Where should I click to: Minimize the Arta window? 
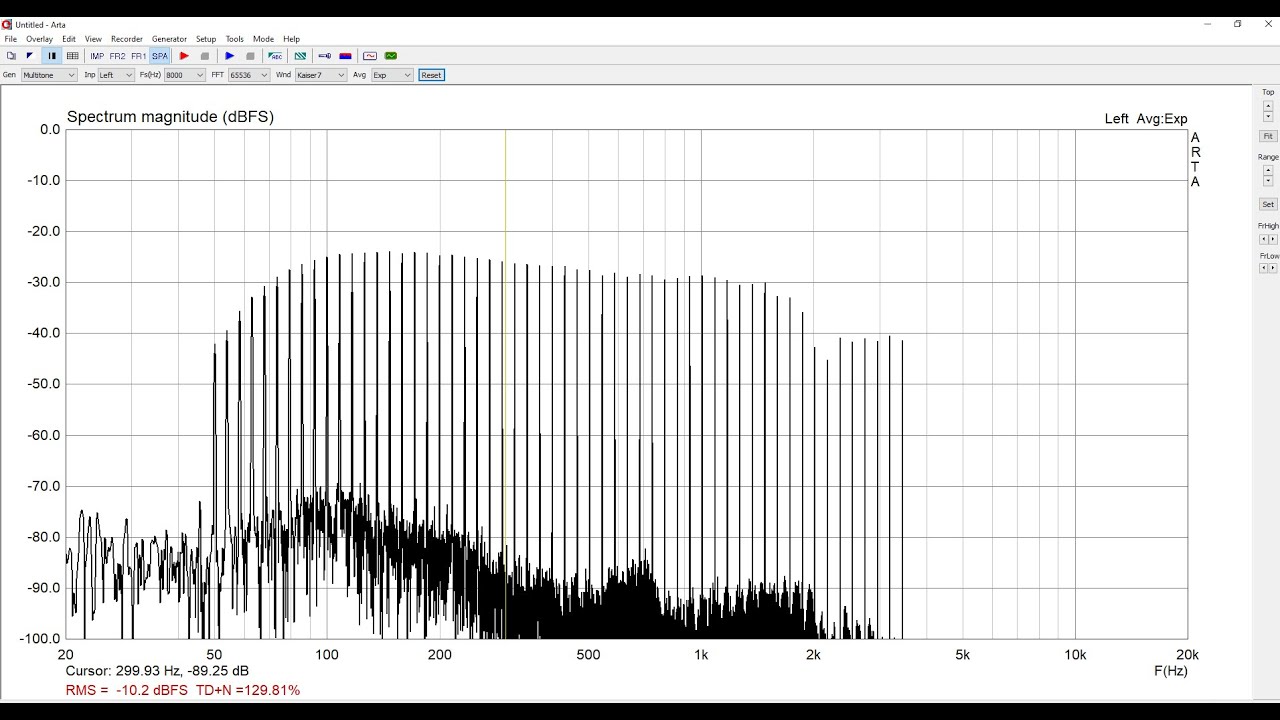tap(1208, 24)
